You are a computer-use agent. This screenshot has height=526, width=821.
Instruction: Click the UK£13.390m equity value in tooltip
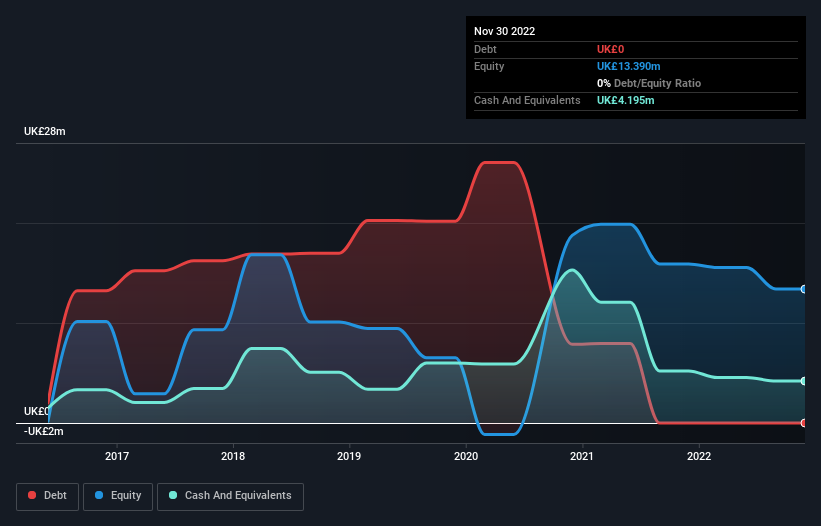click(x=628, y=66)
